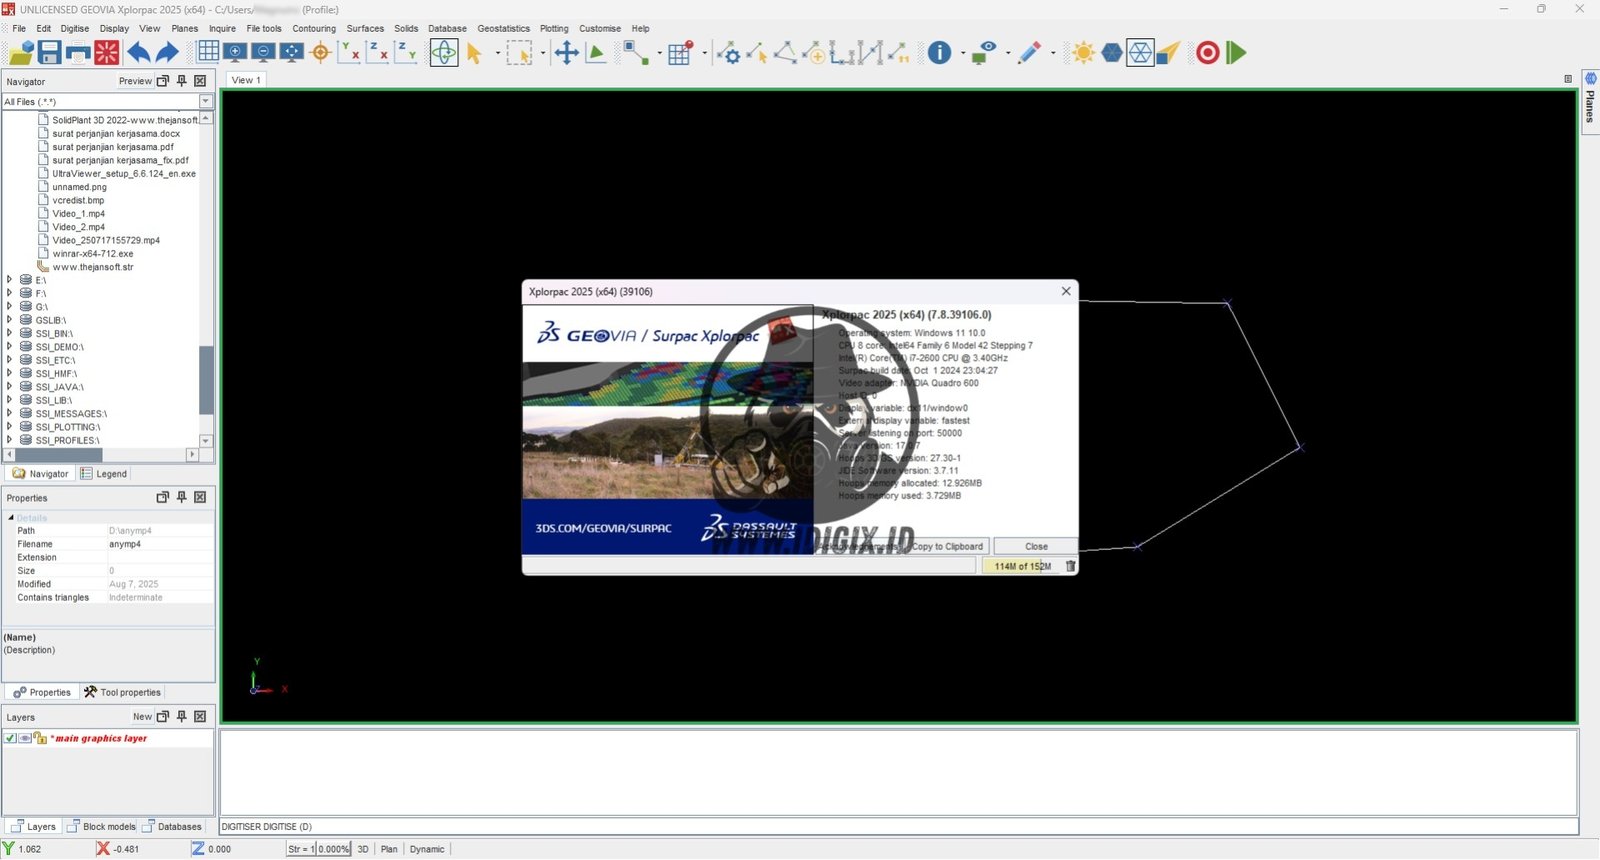1600x860 pixels.
Task: Click the pencil edit tool icon
Action: [x=1029, y=53]
